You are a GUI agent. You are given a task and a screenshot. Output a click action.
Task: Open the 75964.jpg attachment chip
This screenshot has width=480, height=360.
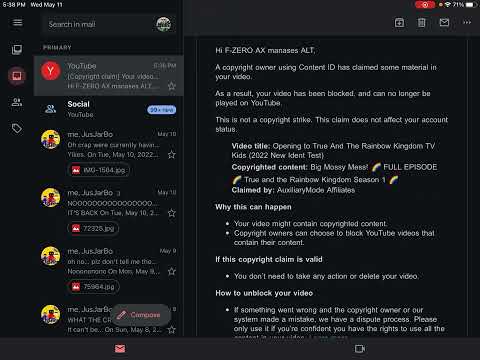pos(94,287)
